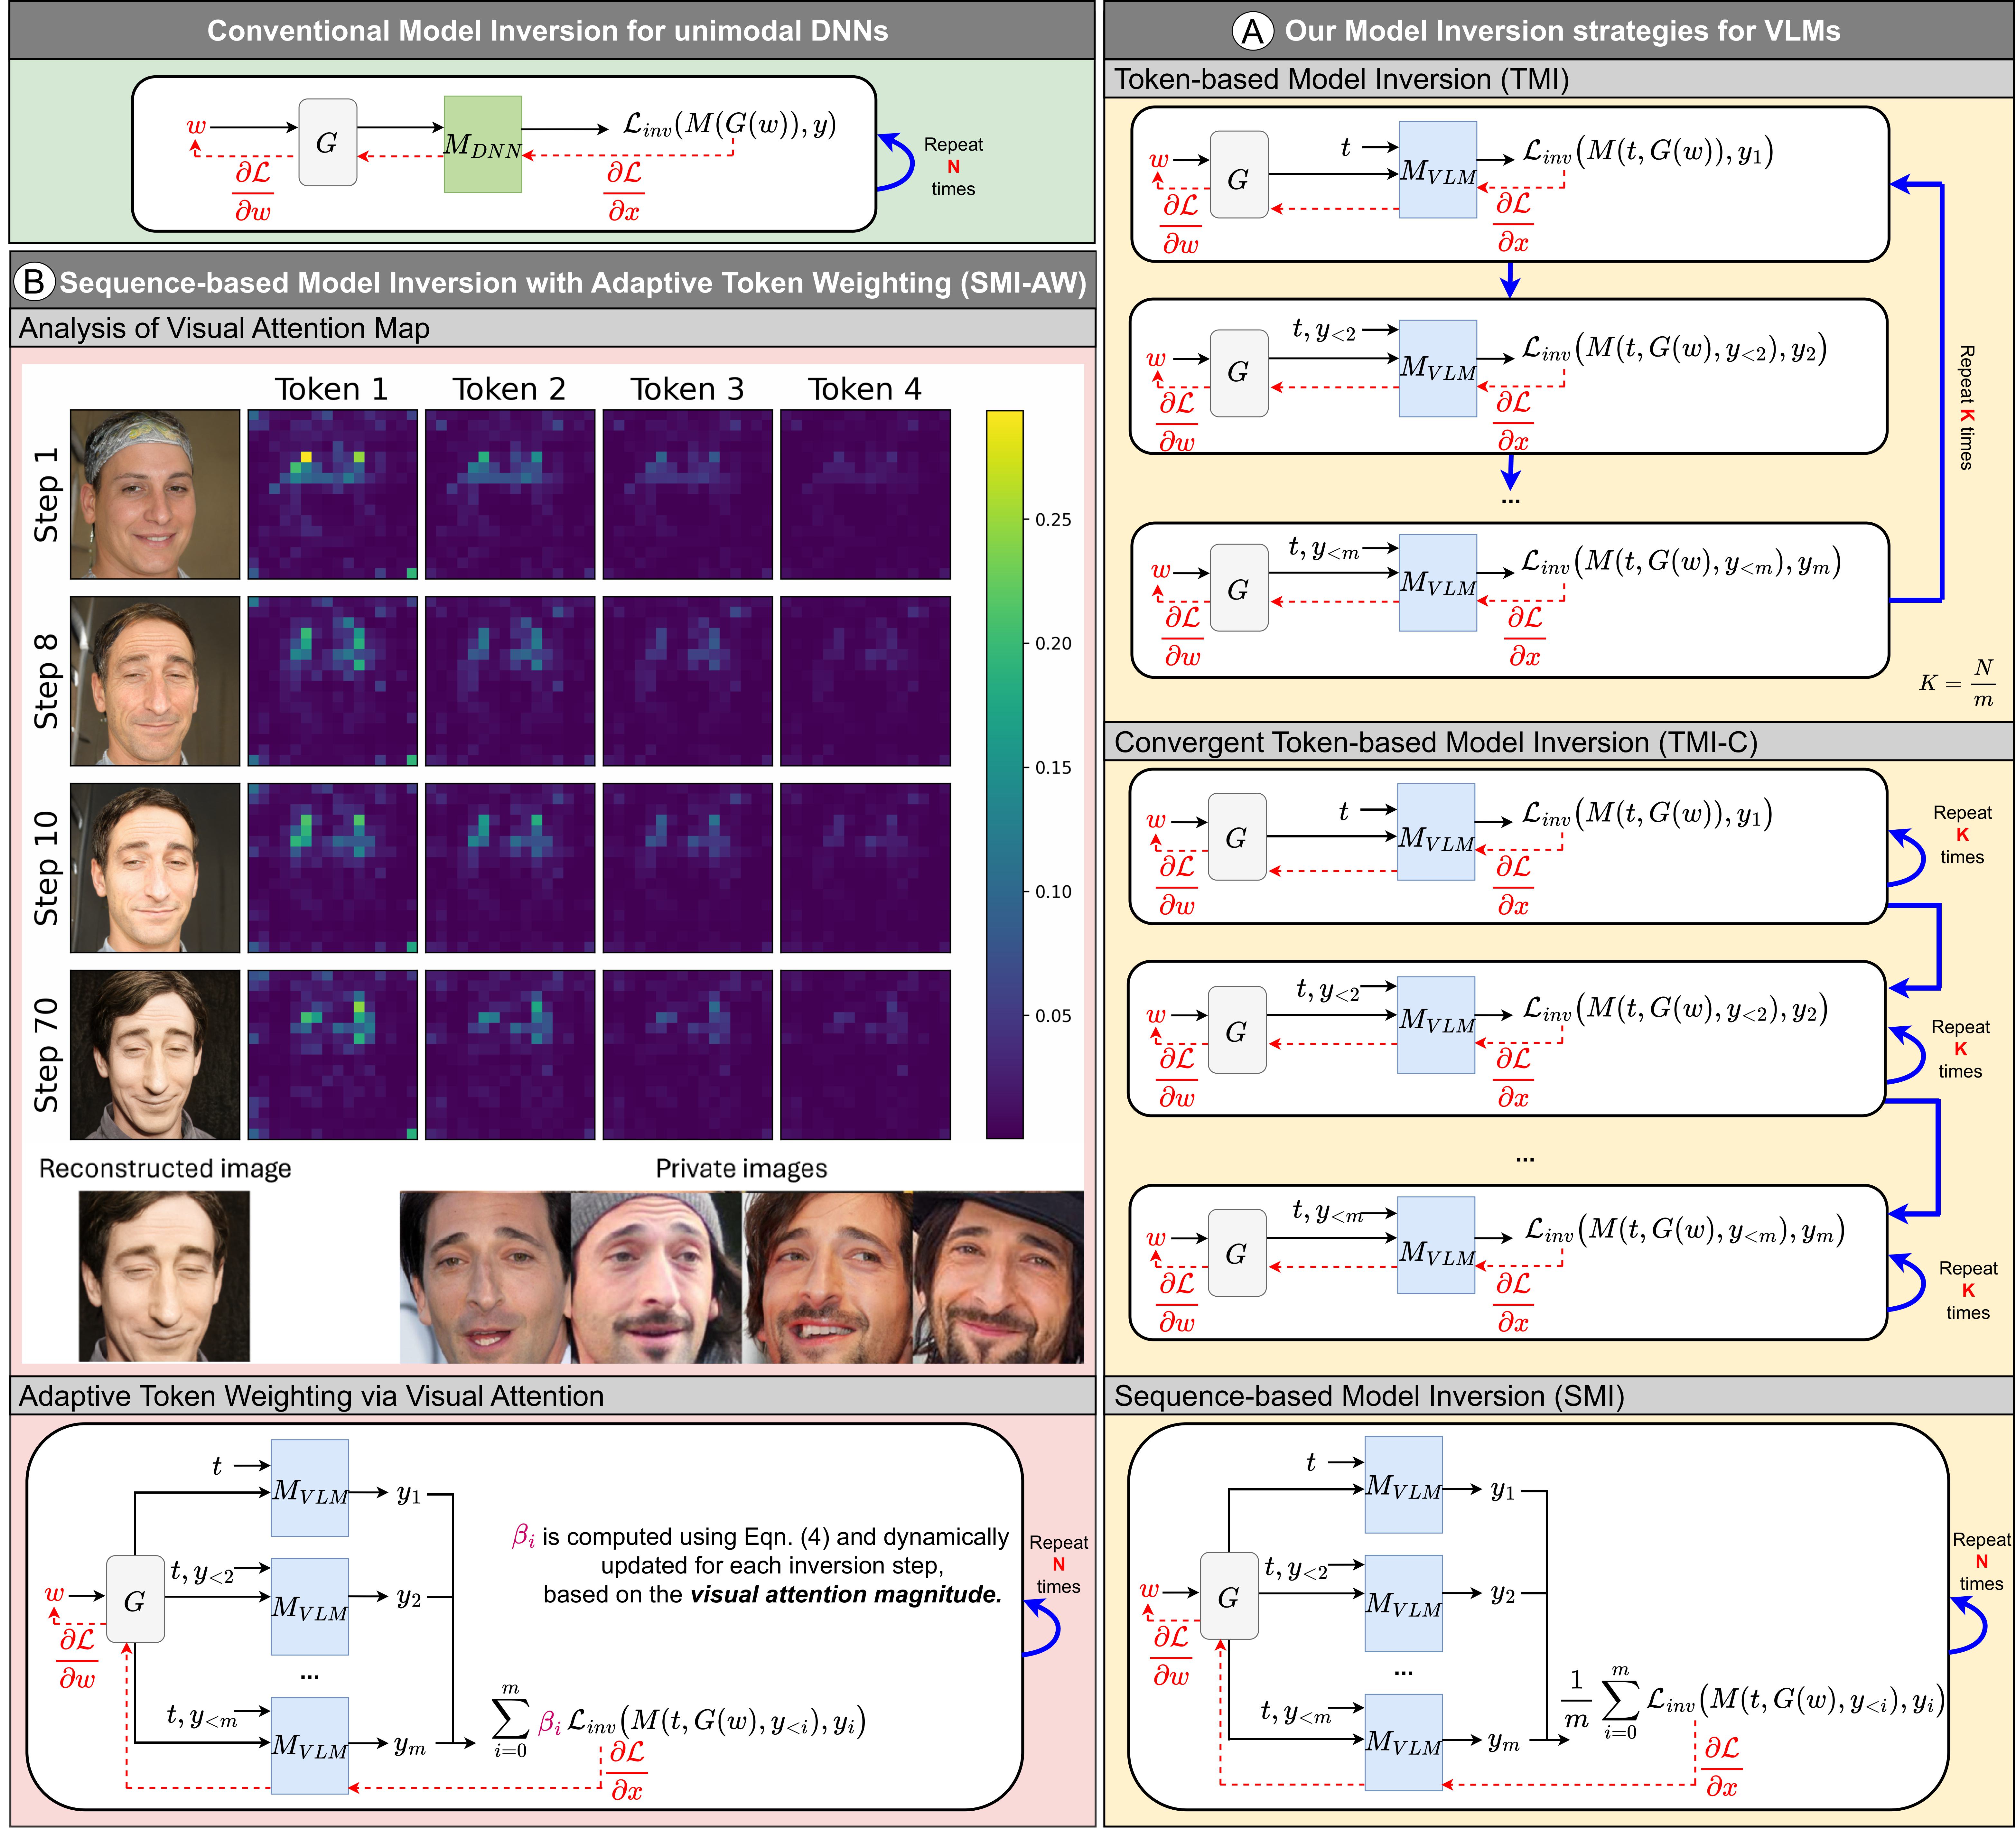This screenshot has width=2016, height=1829.
Task: Click the green M_DNN model block
Action: click(483, 144)
